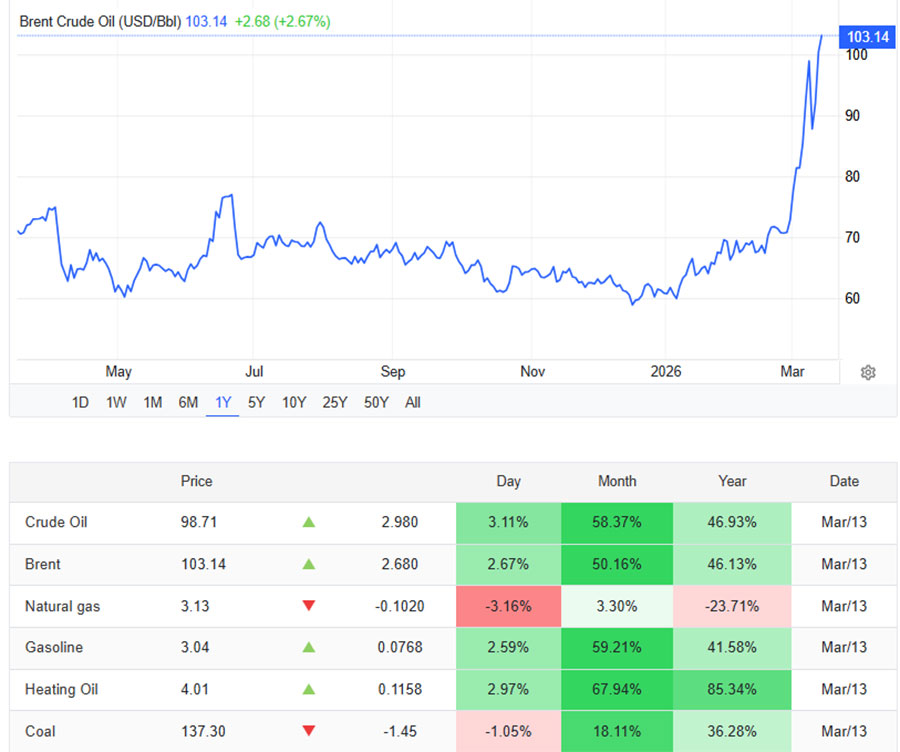
Task: Switch chart to 5Y range
Action: click(x=257, y=402)
